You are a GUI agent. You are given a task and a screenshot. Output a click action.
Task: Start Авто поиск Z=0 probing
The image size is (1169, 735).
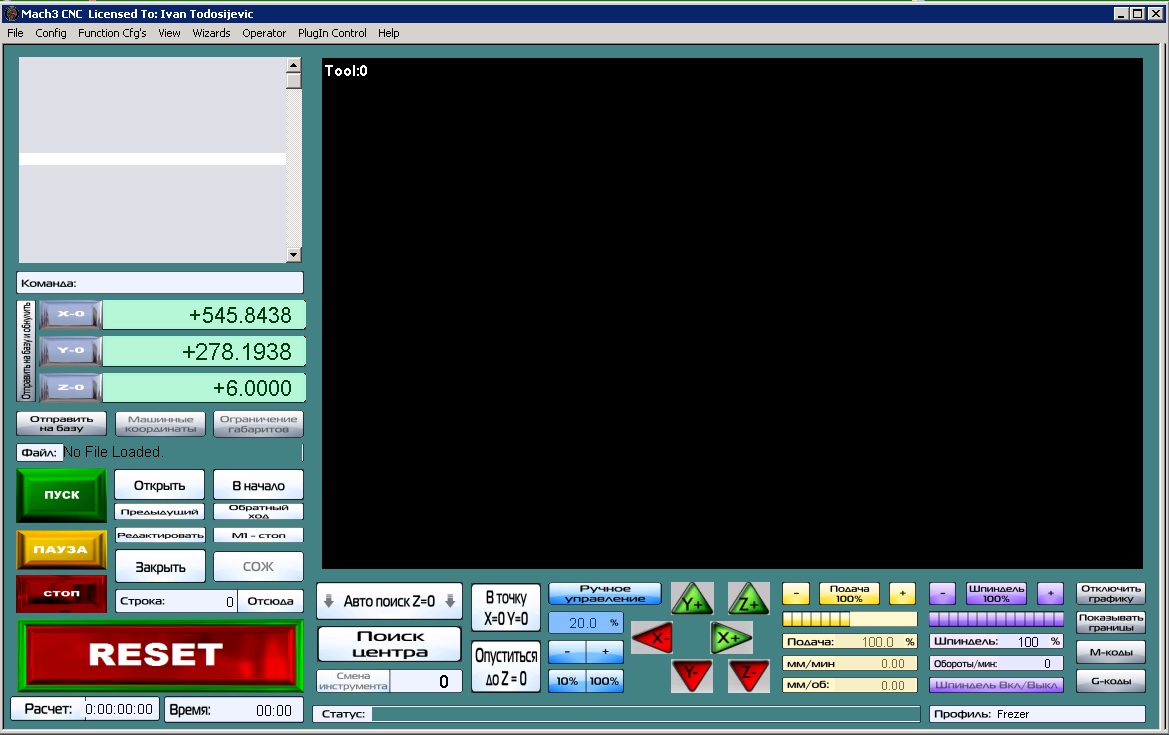[x=389, y=601]
